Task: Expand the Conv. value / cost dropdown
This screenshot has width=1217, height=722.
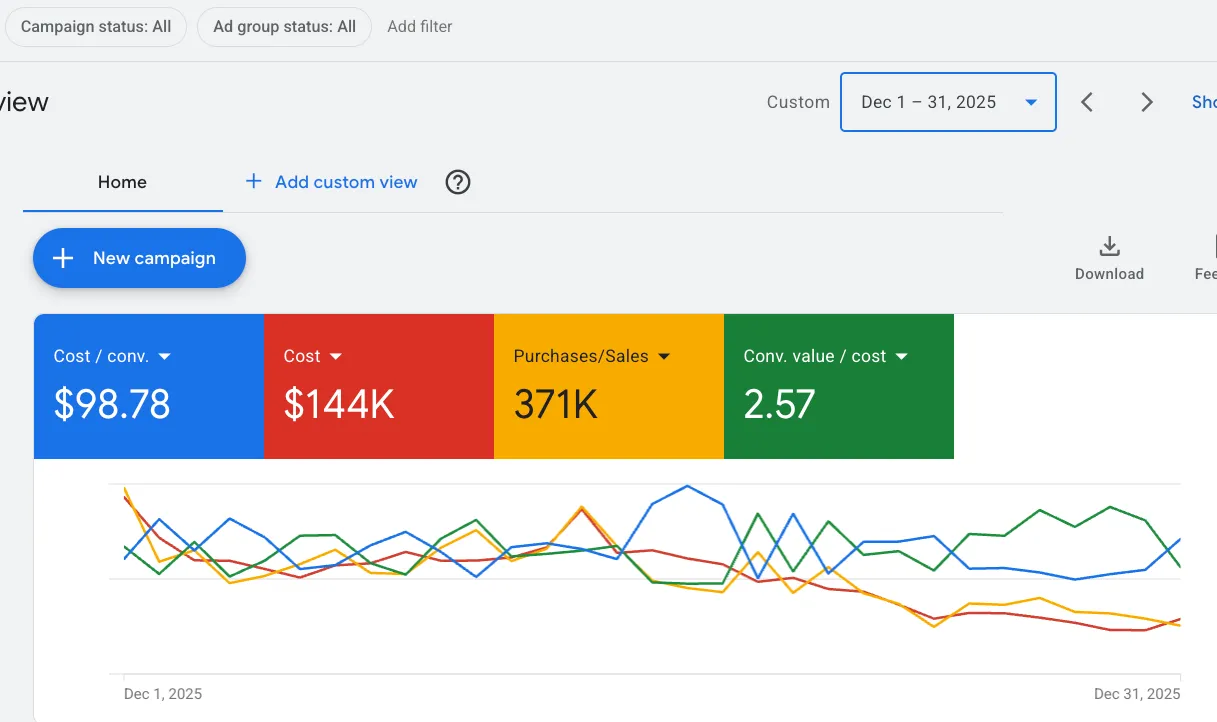Action: coord(901,356)
